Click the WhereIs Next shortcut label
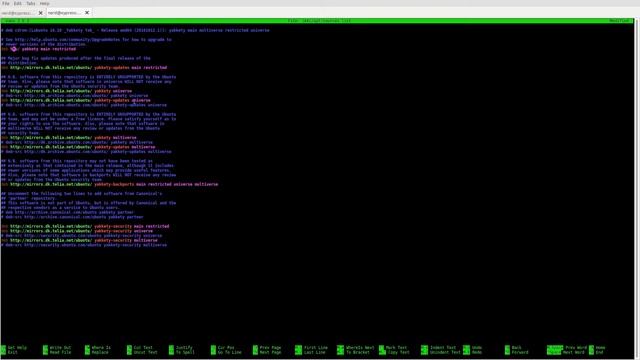The height and width of the screenshot is (360, 640). pos(360,347)
